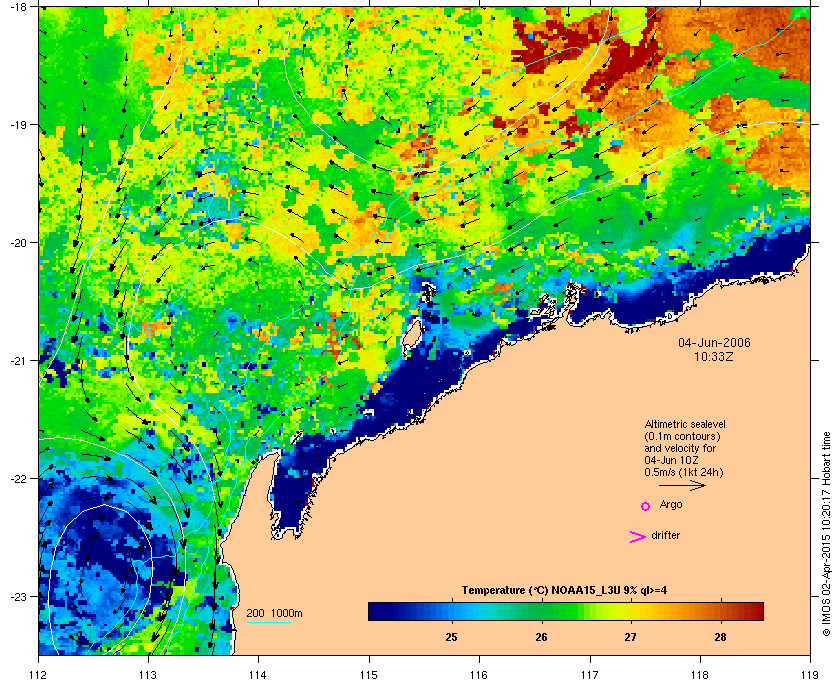Click the colorbar tick label 25
This screenshot has width=840, height=680.
[452, 637]
